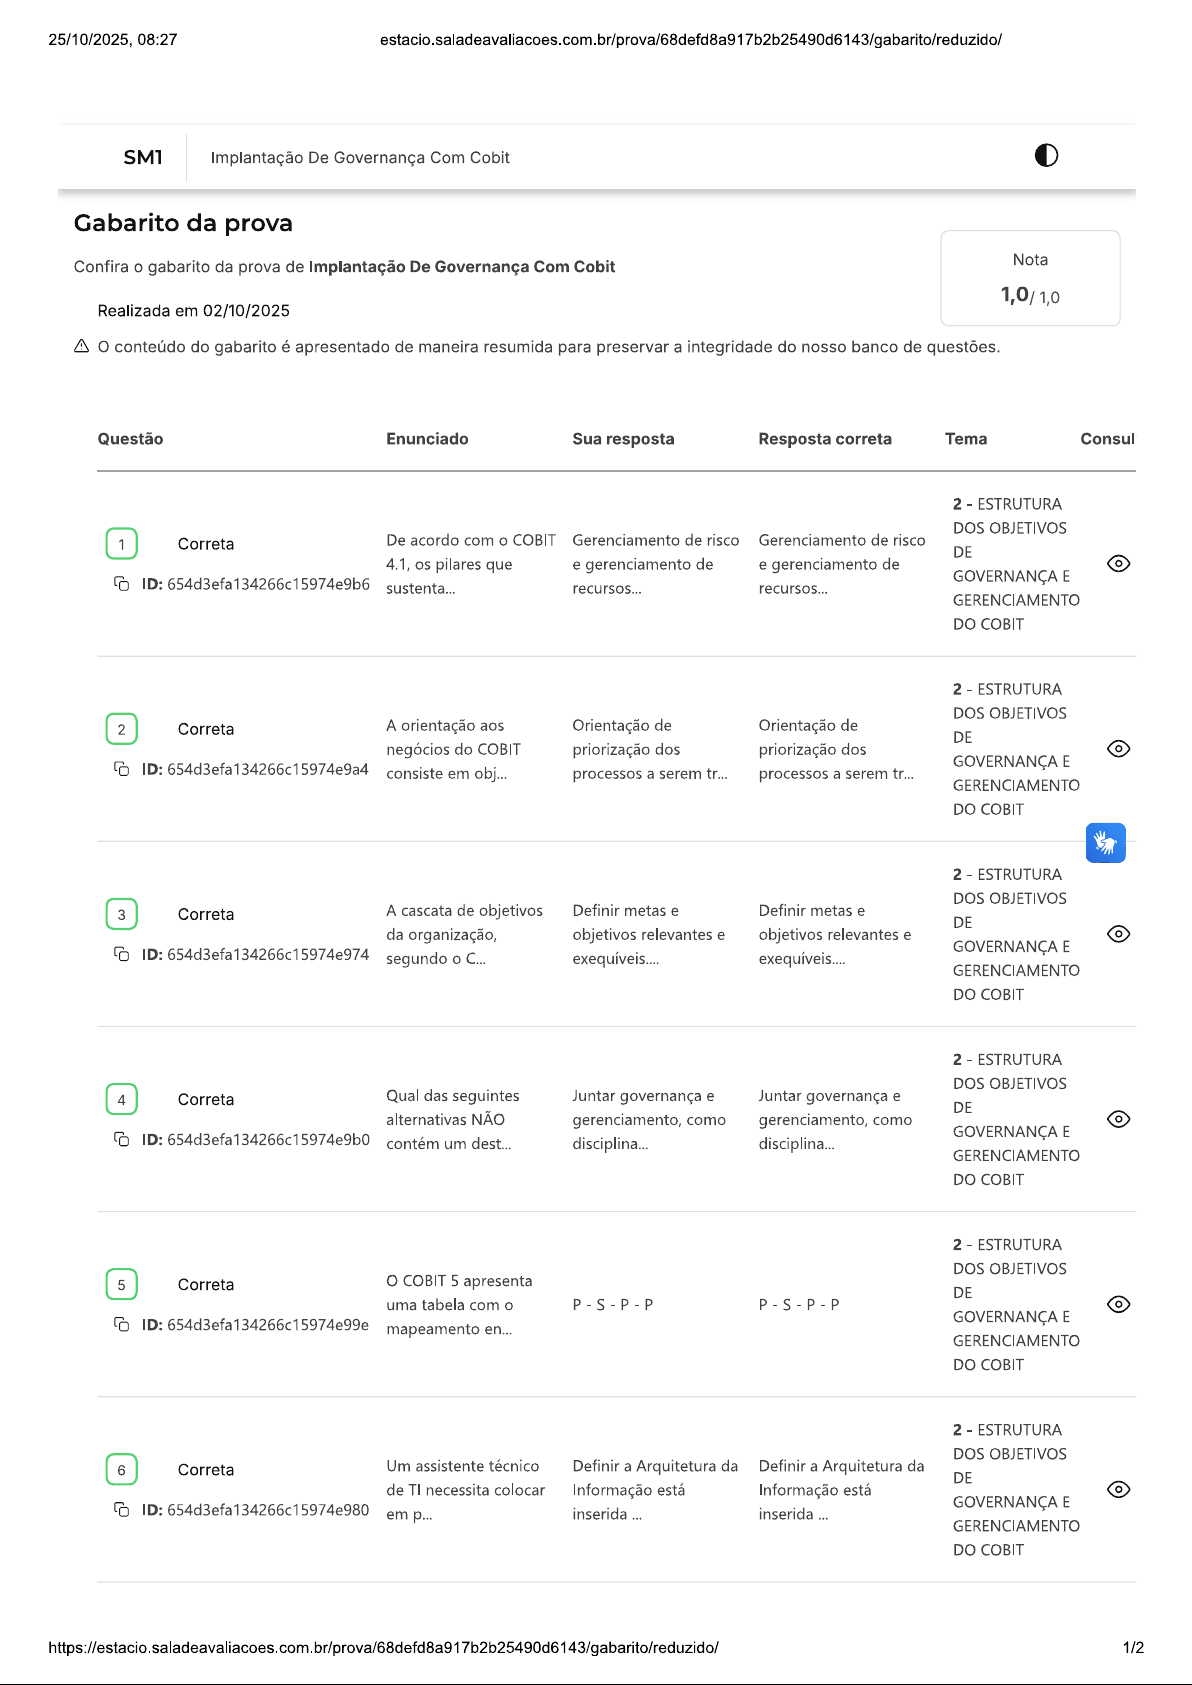
Task: View question 3 details with eye icon
Action: (x=1119, y=934)
